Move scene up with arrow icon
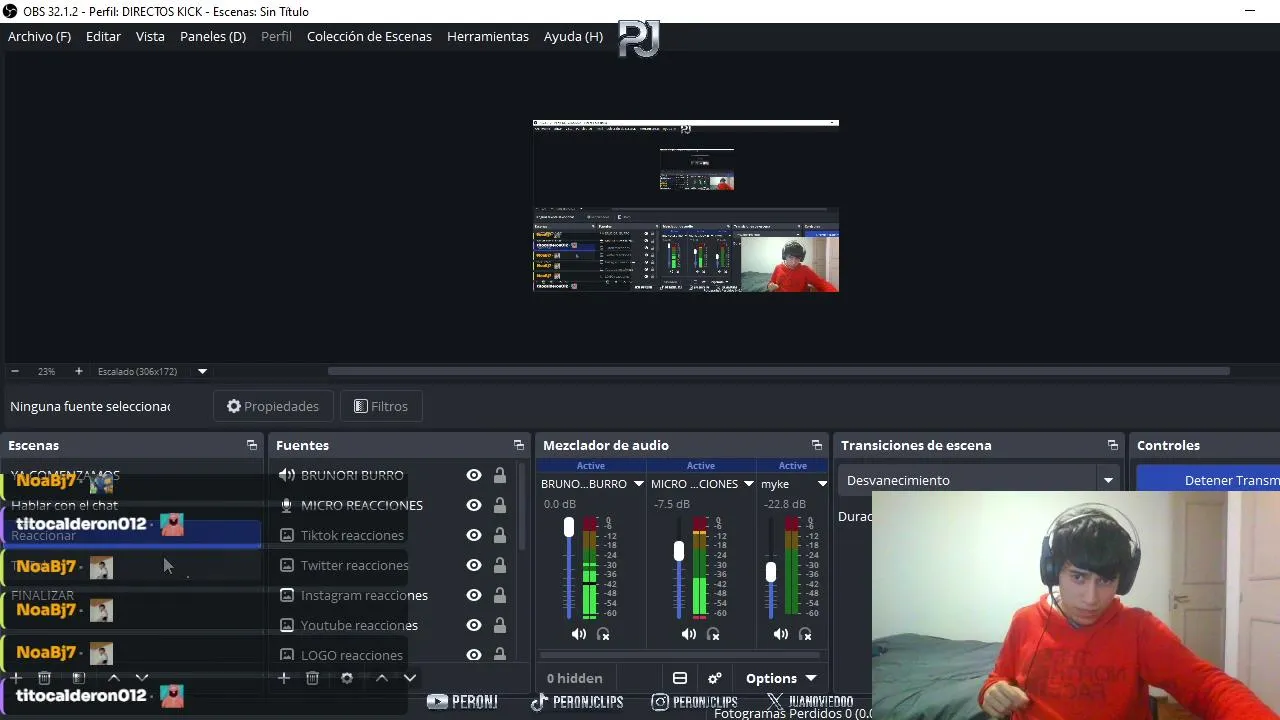1280x720 pixels. coord(114,678)
